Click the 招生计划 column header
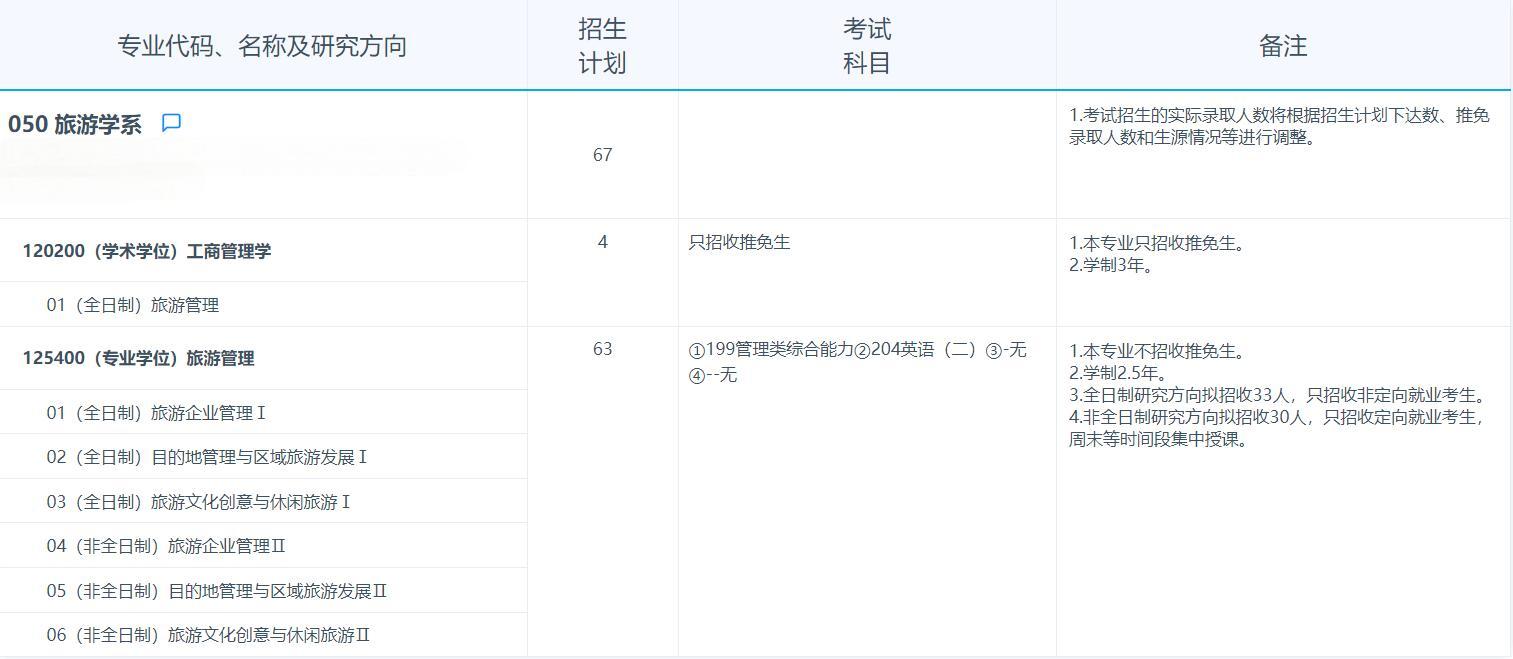Screen dimensions: 1513x659 [601, 45]
